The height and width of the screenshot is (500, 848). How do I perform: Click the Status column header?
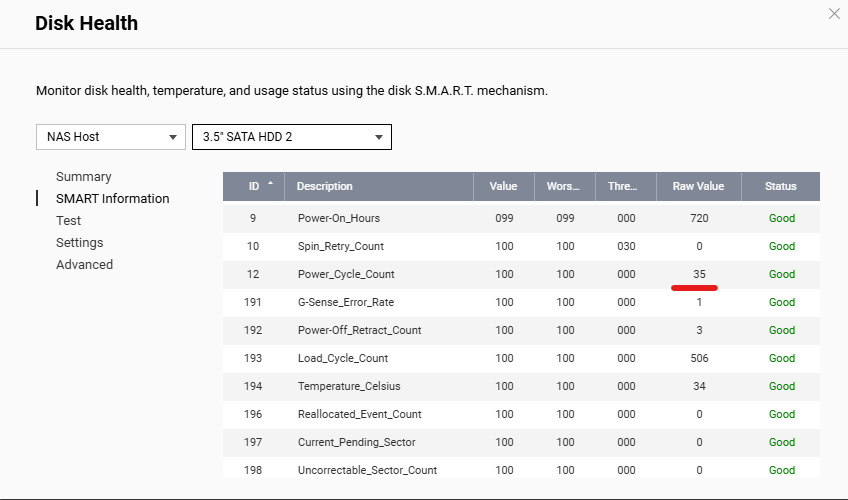pyautogui.click(x=781, y=186)
